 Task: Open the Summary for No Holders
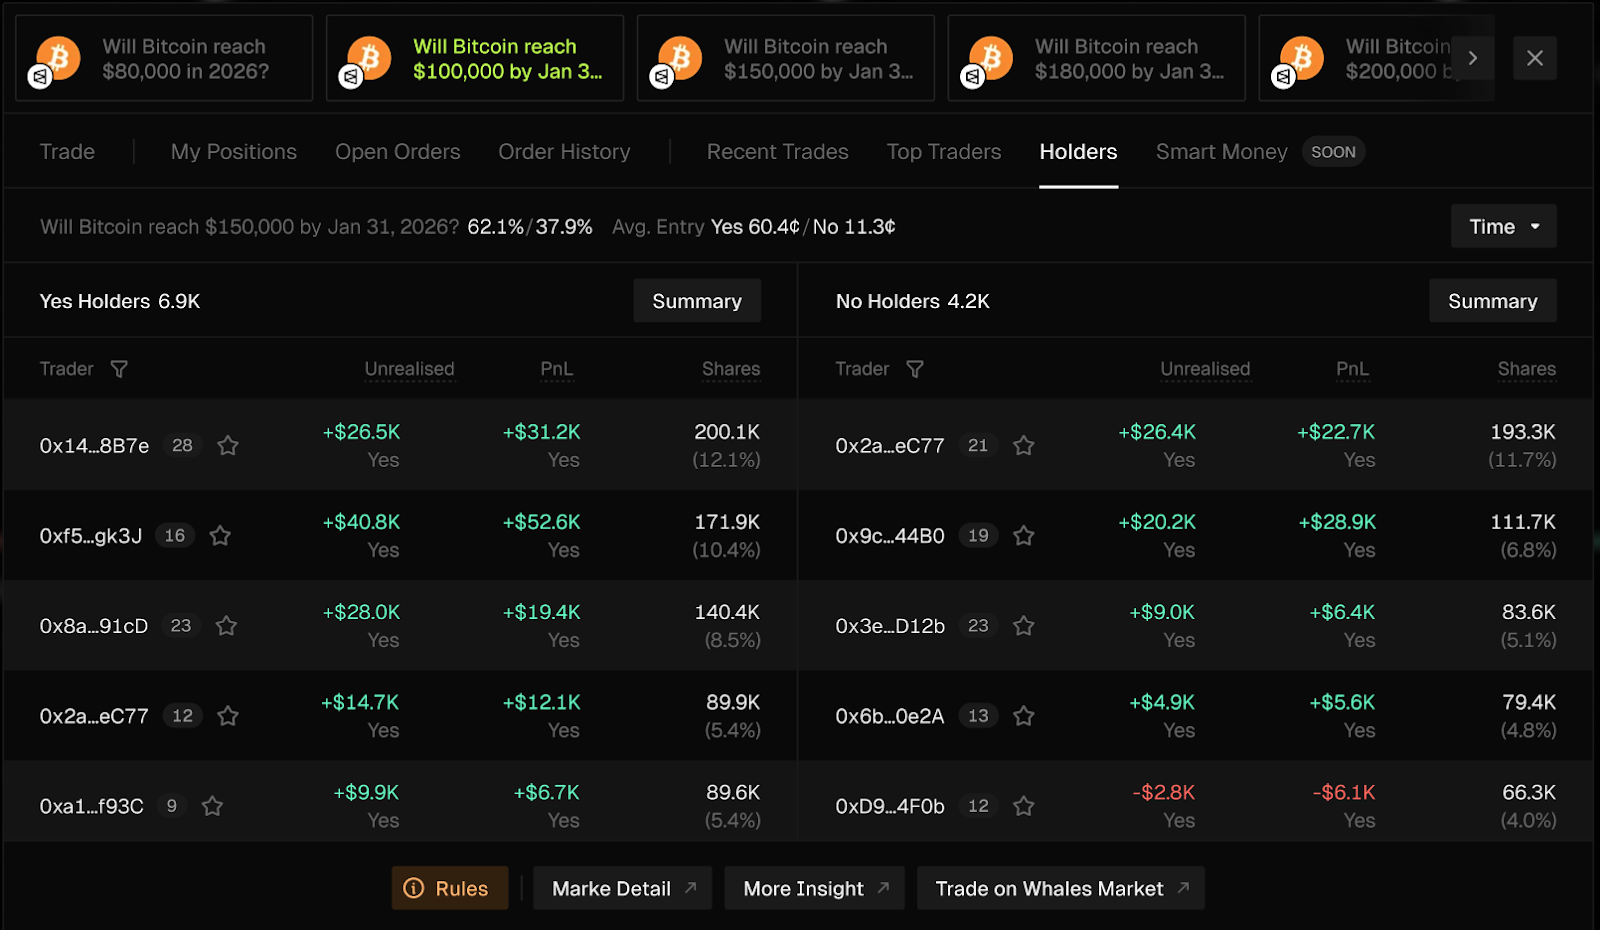[x=1492, y=301]
